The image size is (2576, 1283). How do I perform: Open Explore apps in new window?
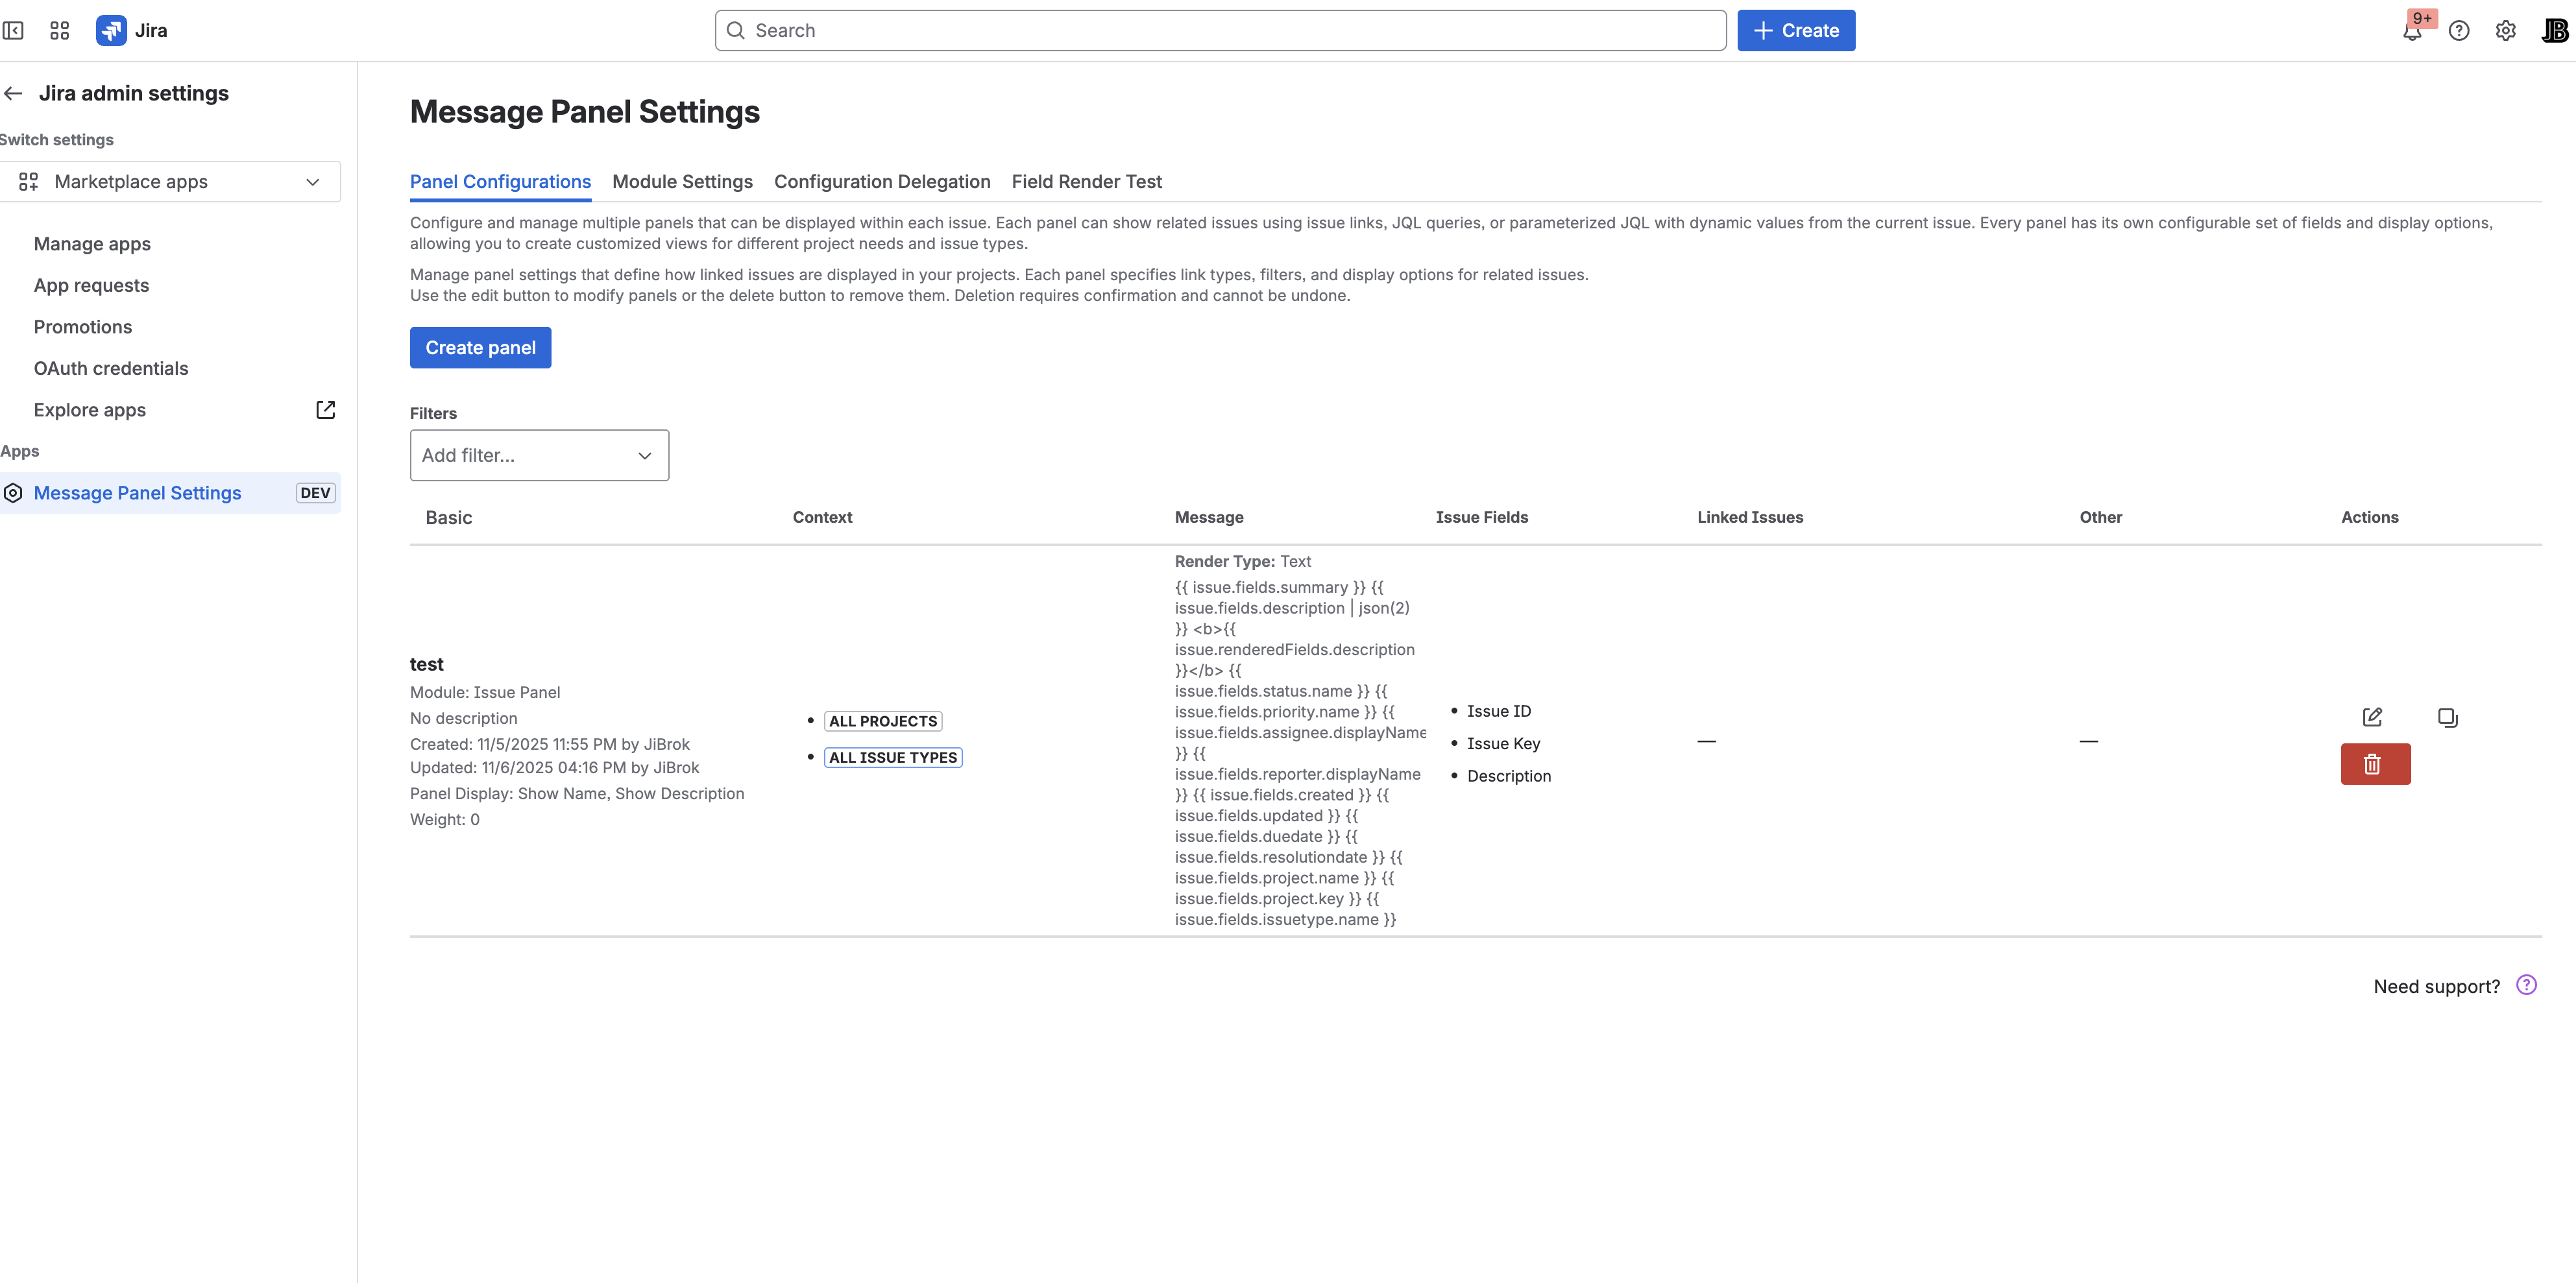[x=325, y=409]
